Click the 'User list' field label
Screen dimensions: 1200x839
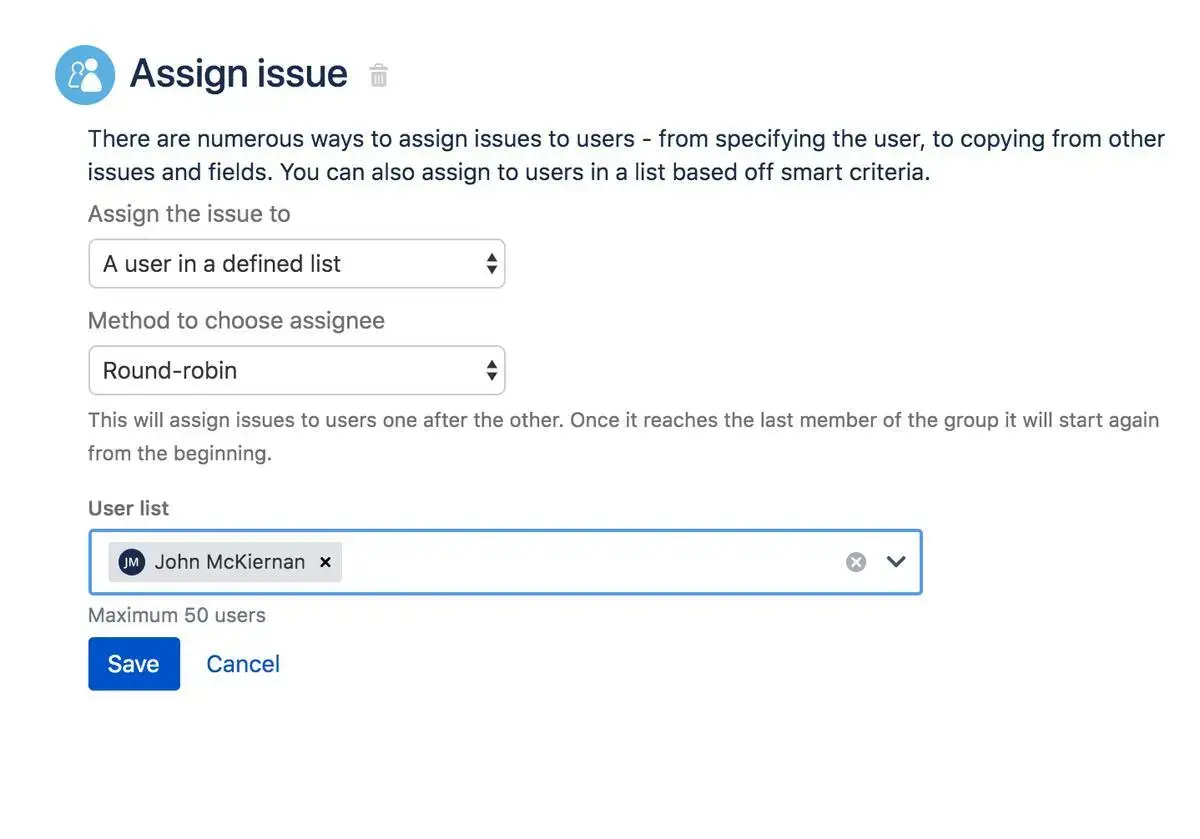(x=128, y=508)
